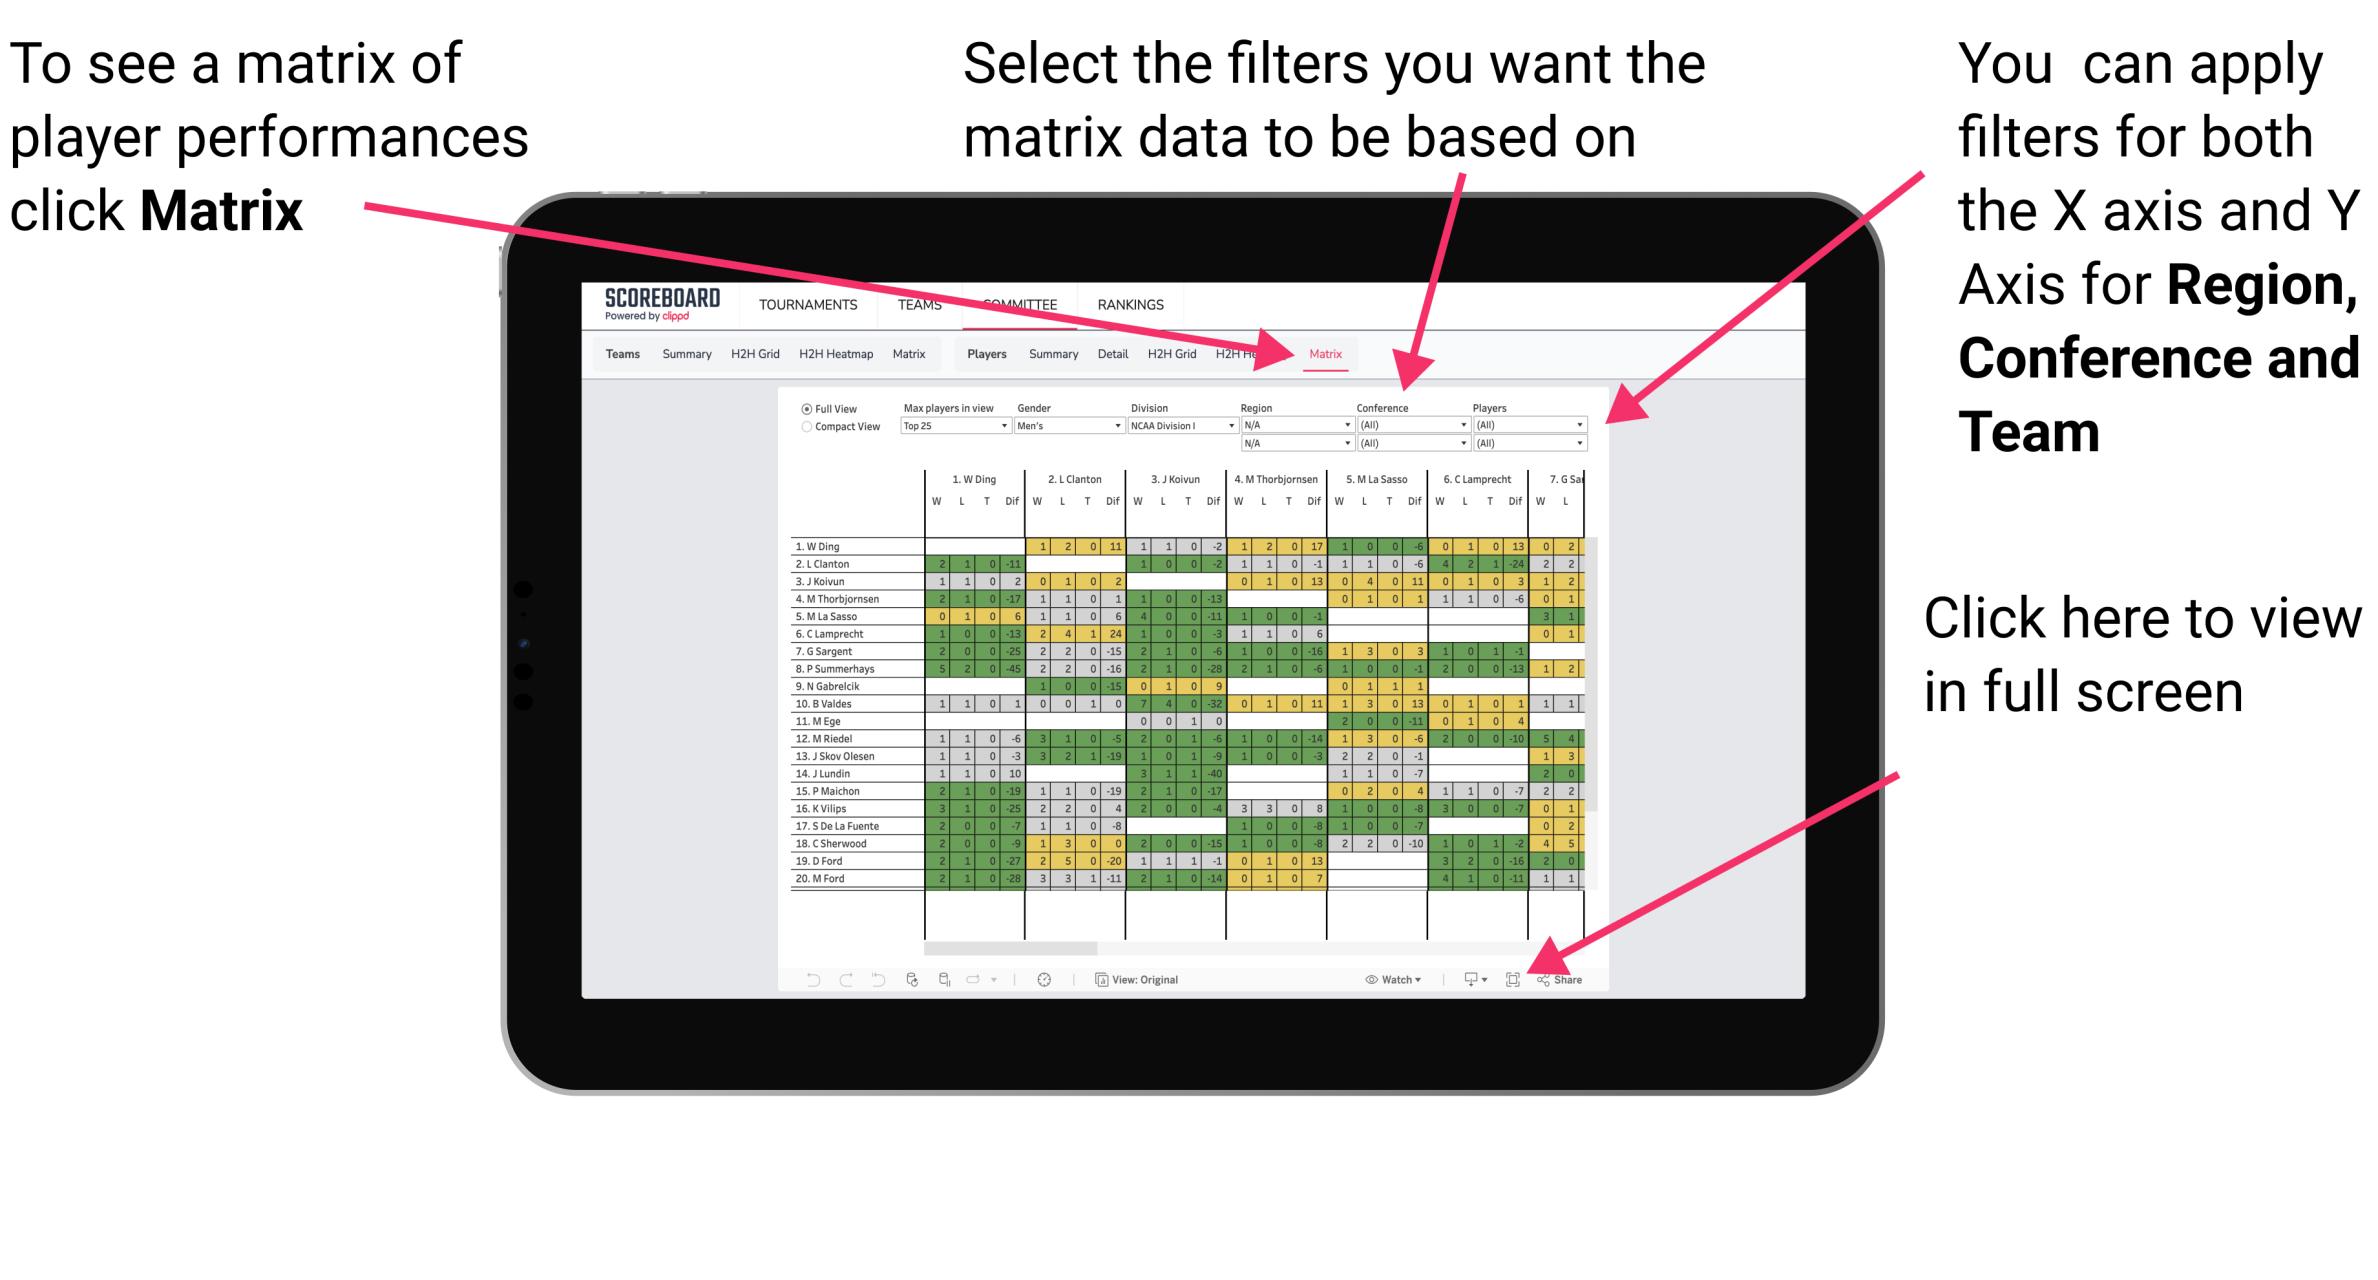2378x1280 pixels.
Task: Select Full View radio button
Action: click(x=805, y=413)
